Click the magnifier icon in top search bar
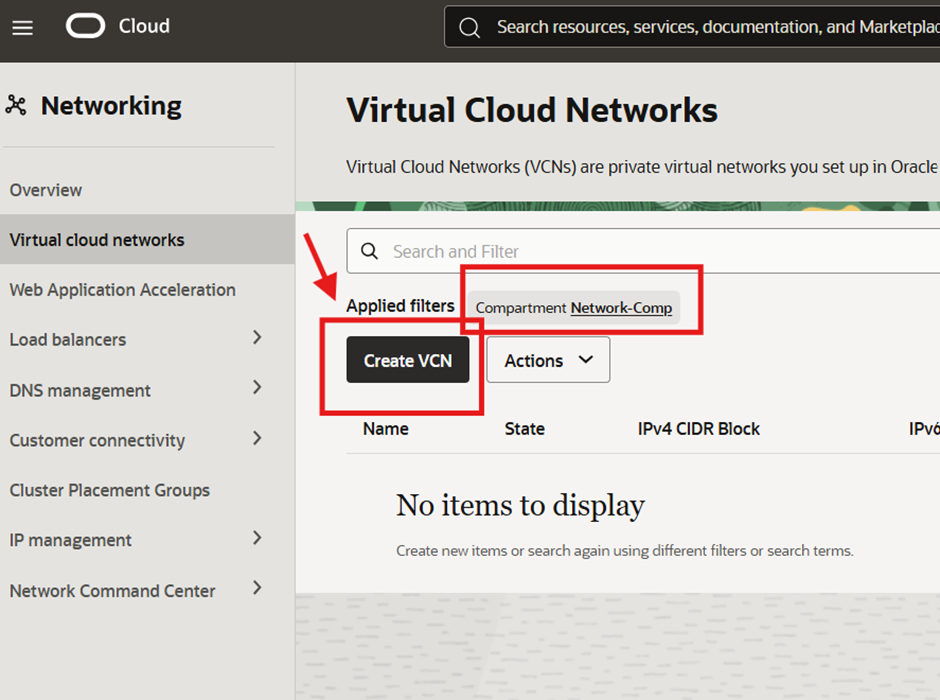The image size is (940, 700). [469, 27]
